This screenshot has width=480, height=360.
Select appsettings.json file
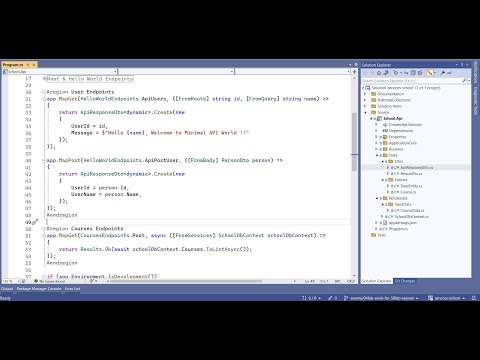(x=403, y=223)
